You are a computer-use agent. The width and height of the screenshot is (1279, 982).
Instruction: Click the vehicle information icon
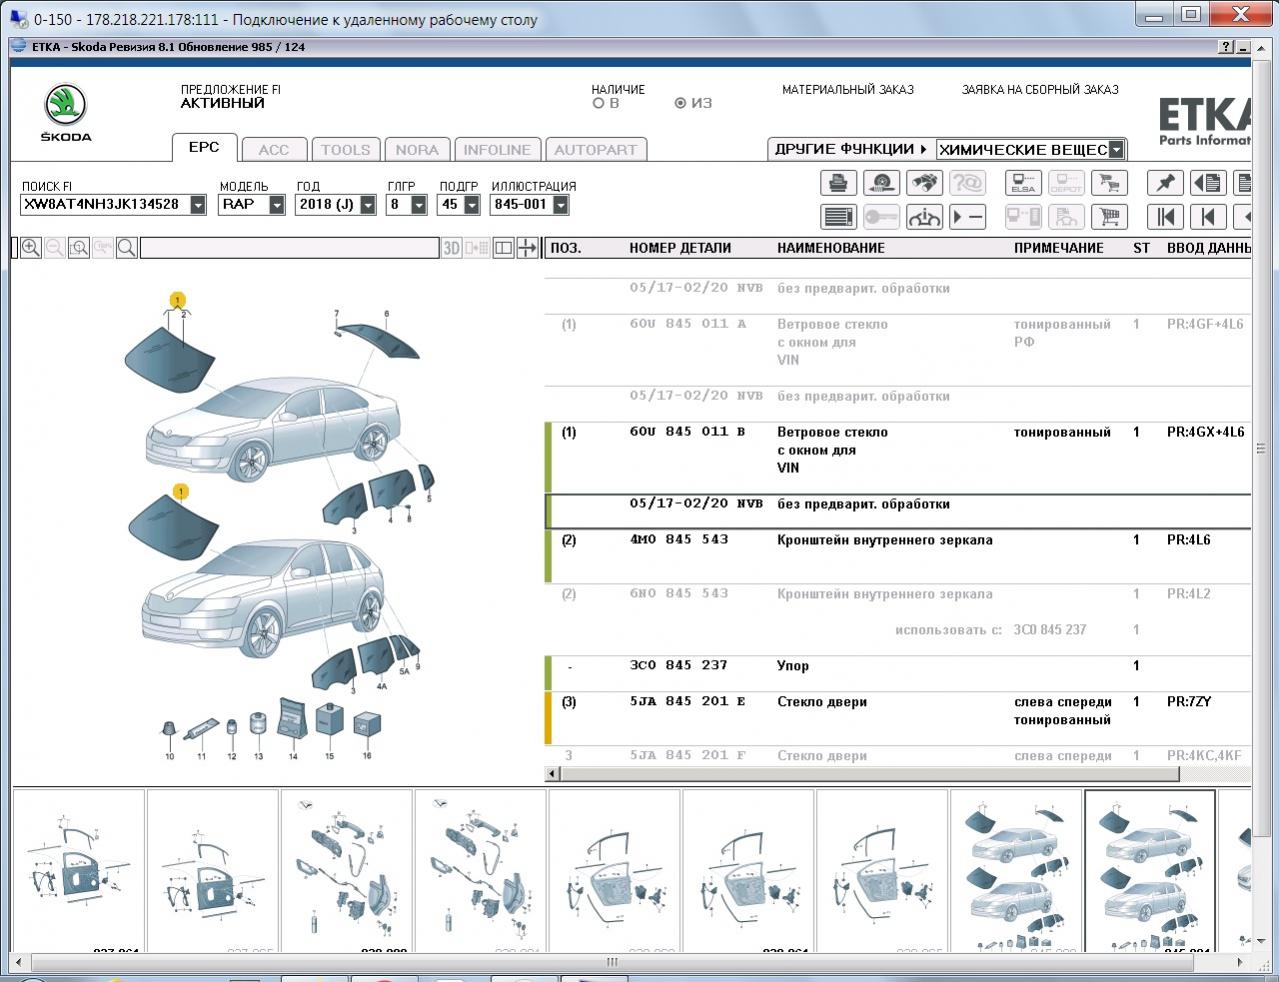(x=924, y=217)
